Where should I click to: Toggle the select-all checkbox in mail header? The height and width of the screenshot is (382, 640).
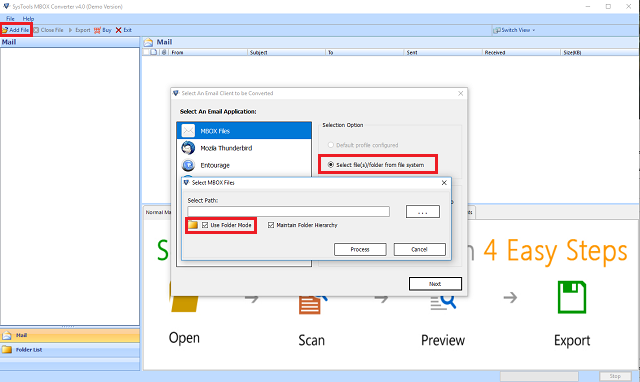point(146,52)
